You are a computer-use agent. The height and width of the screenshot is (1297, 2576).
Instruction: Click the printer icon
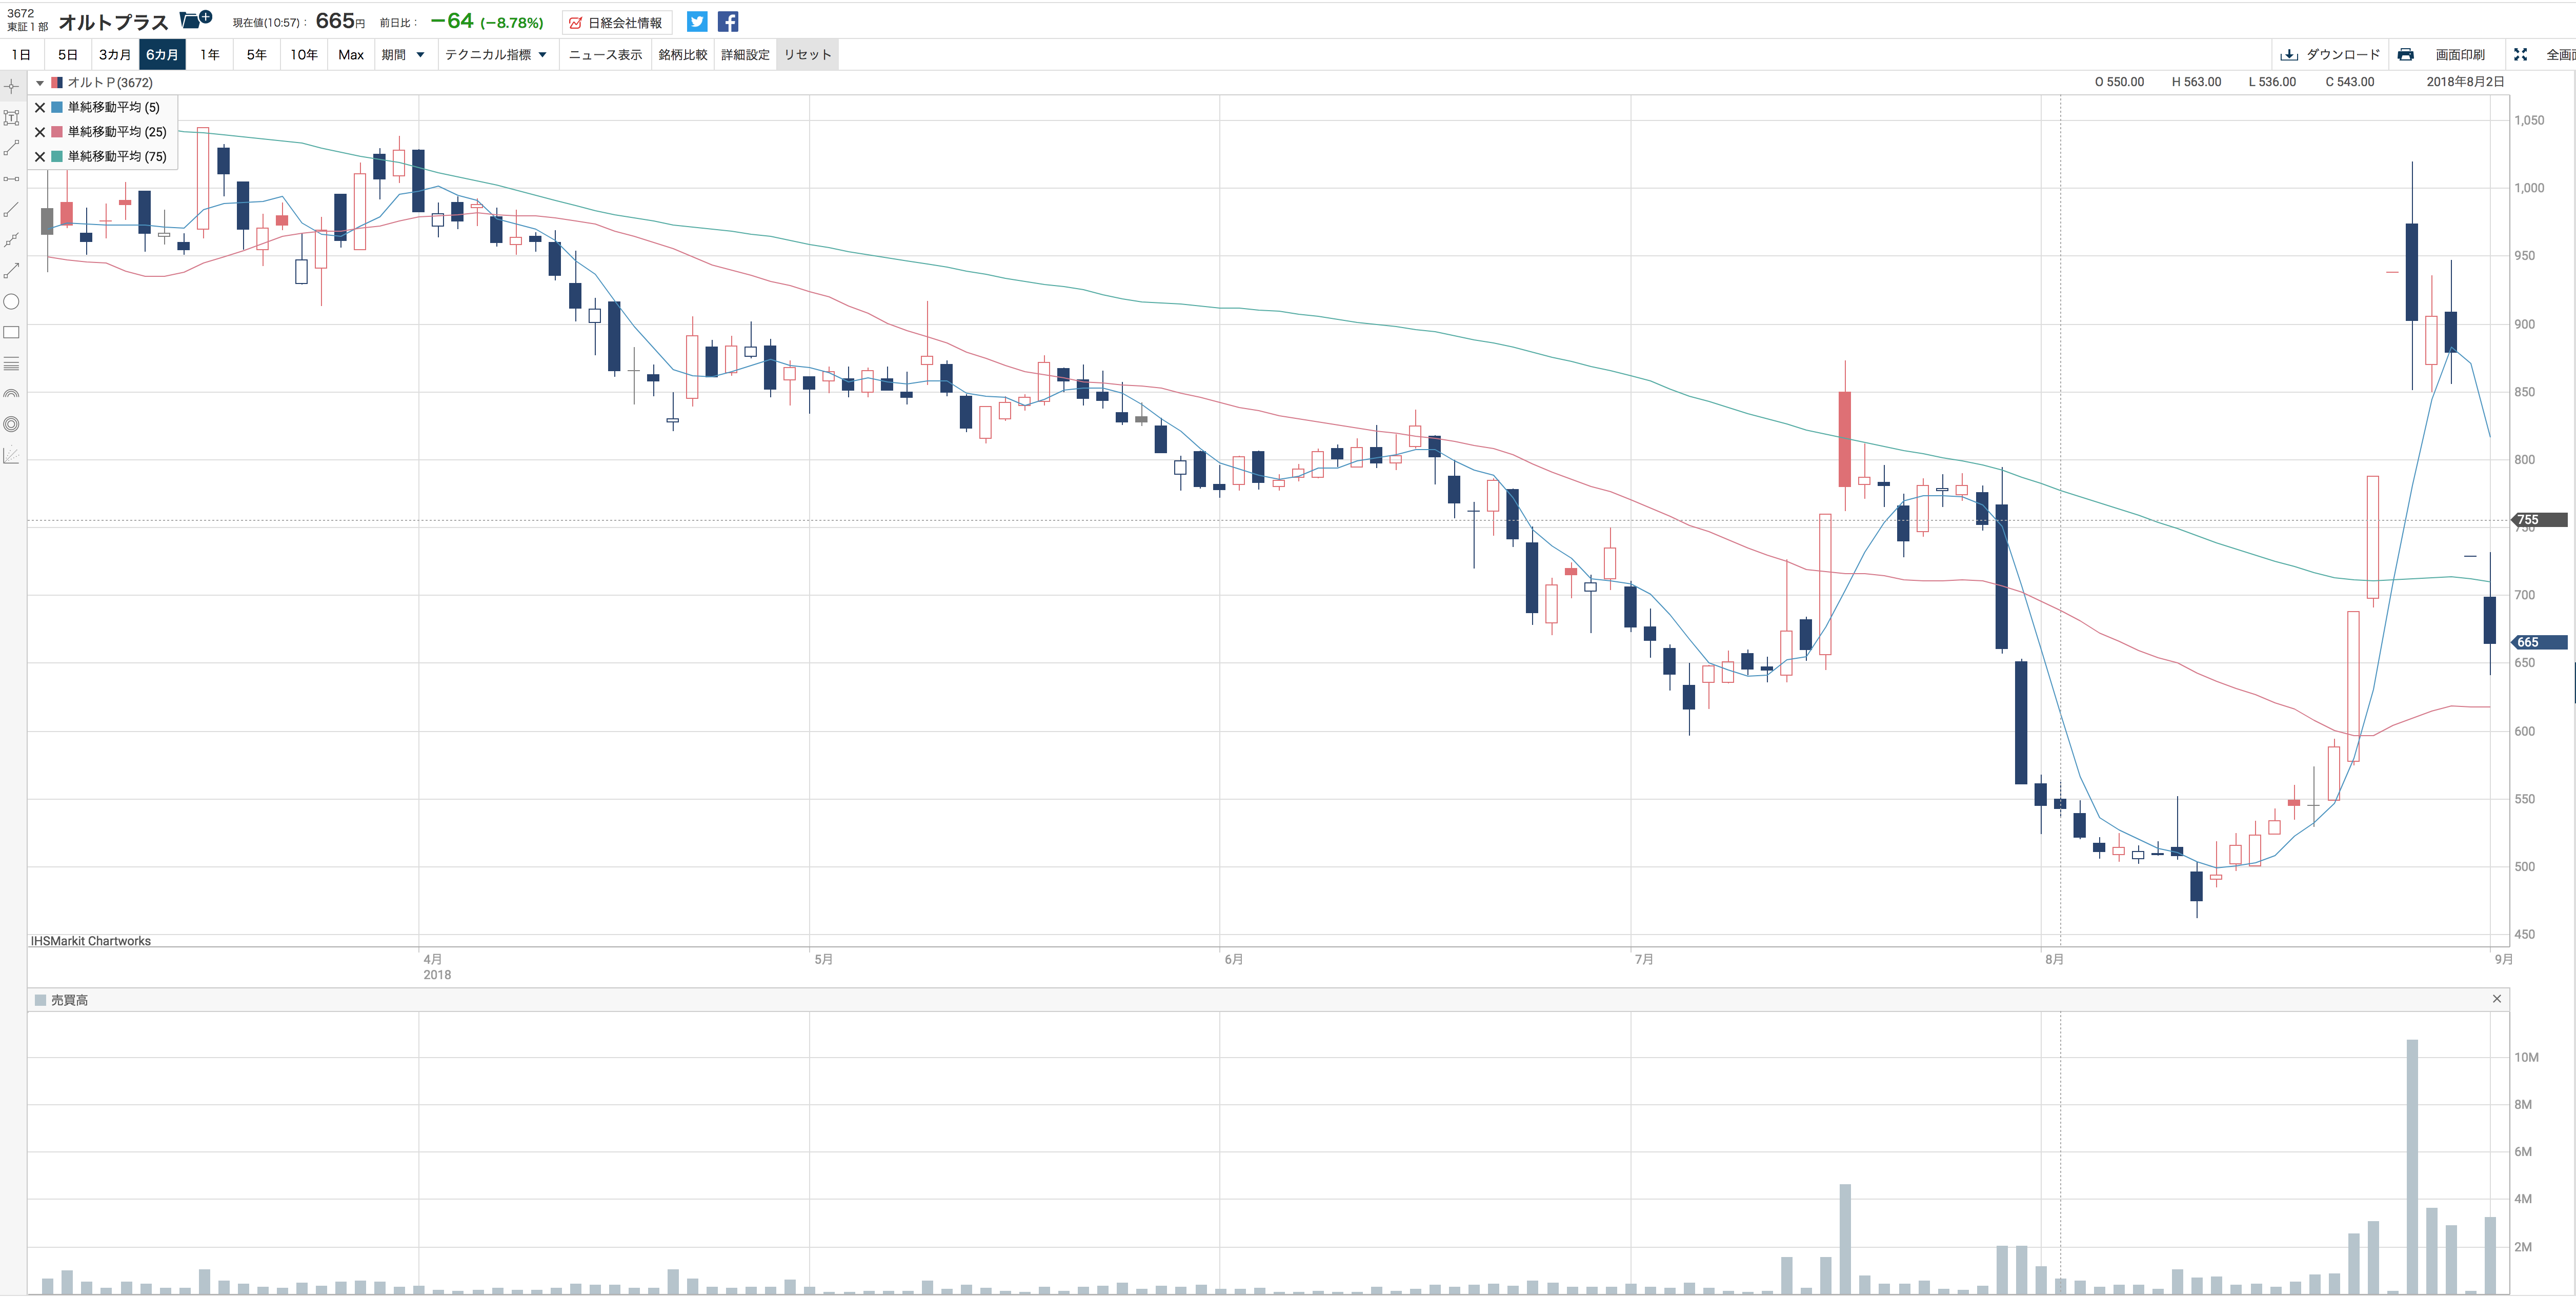[2405, 55]
